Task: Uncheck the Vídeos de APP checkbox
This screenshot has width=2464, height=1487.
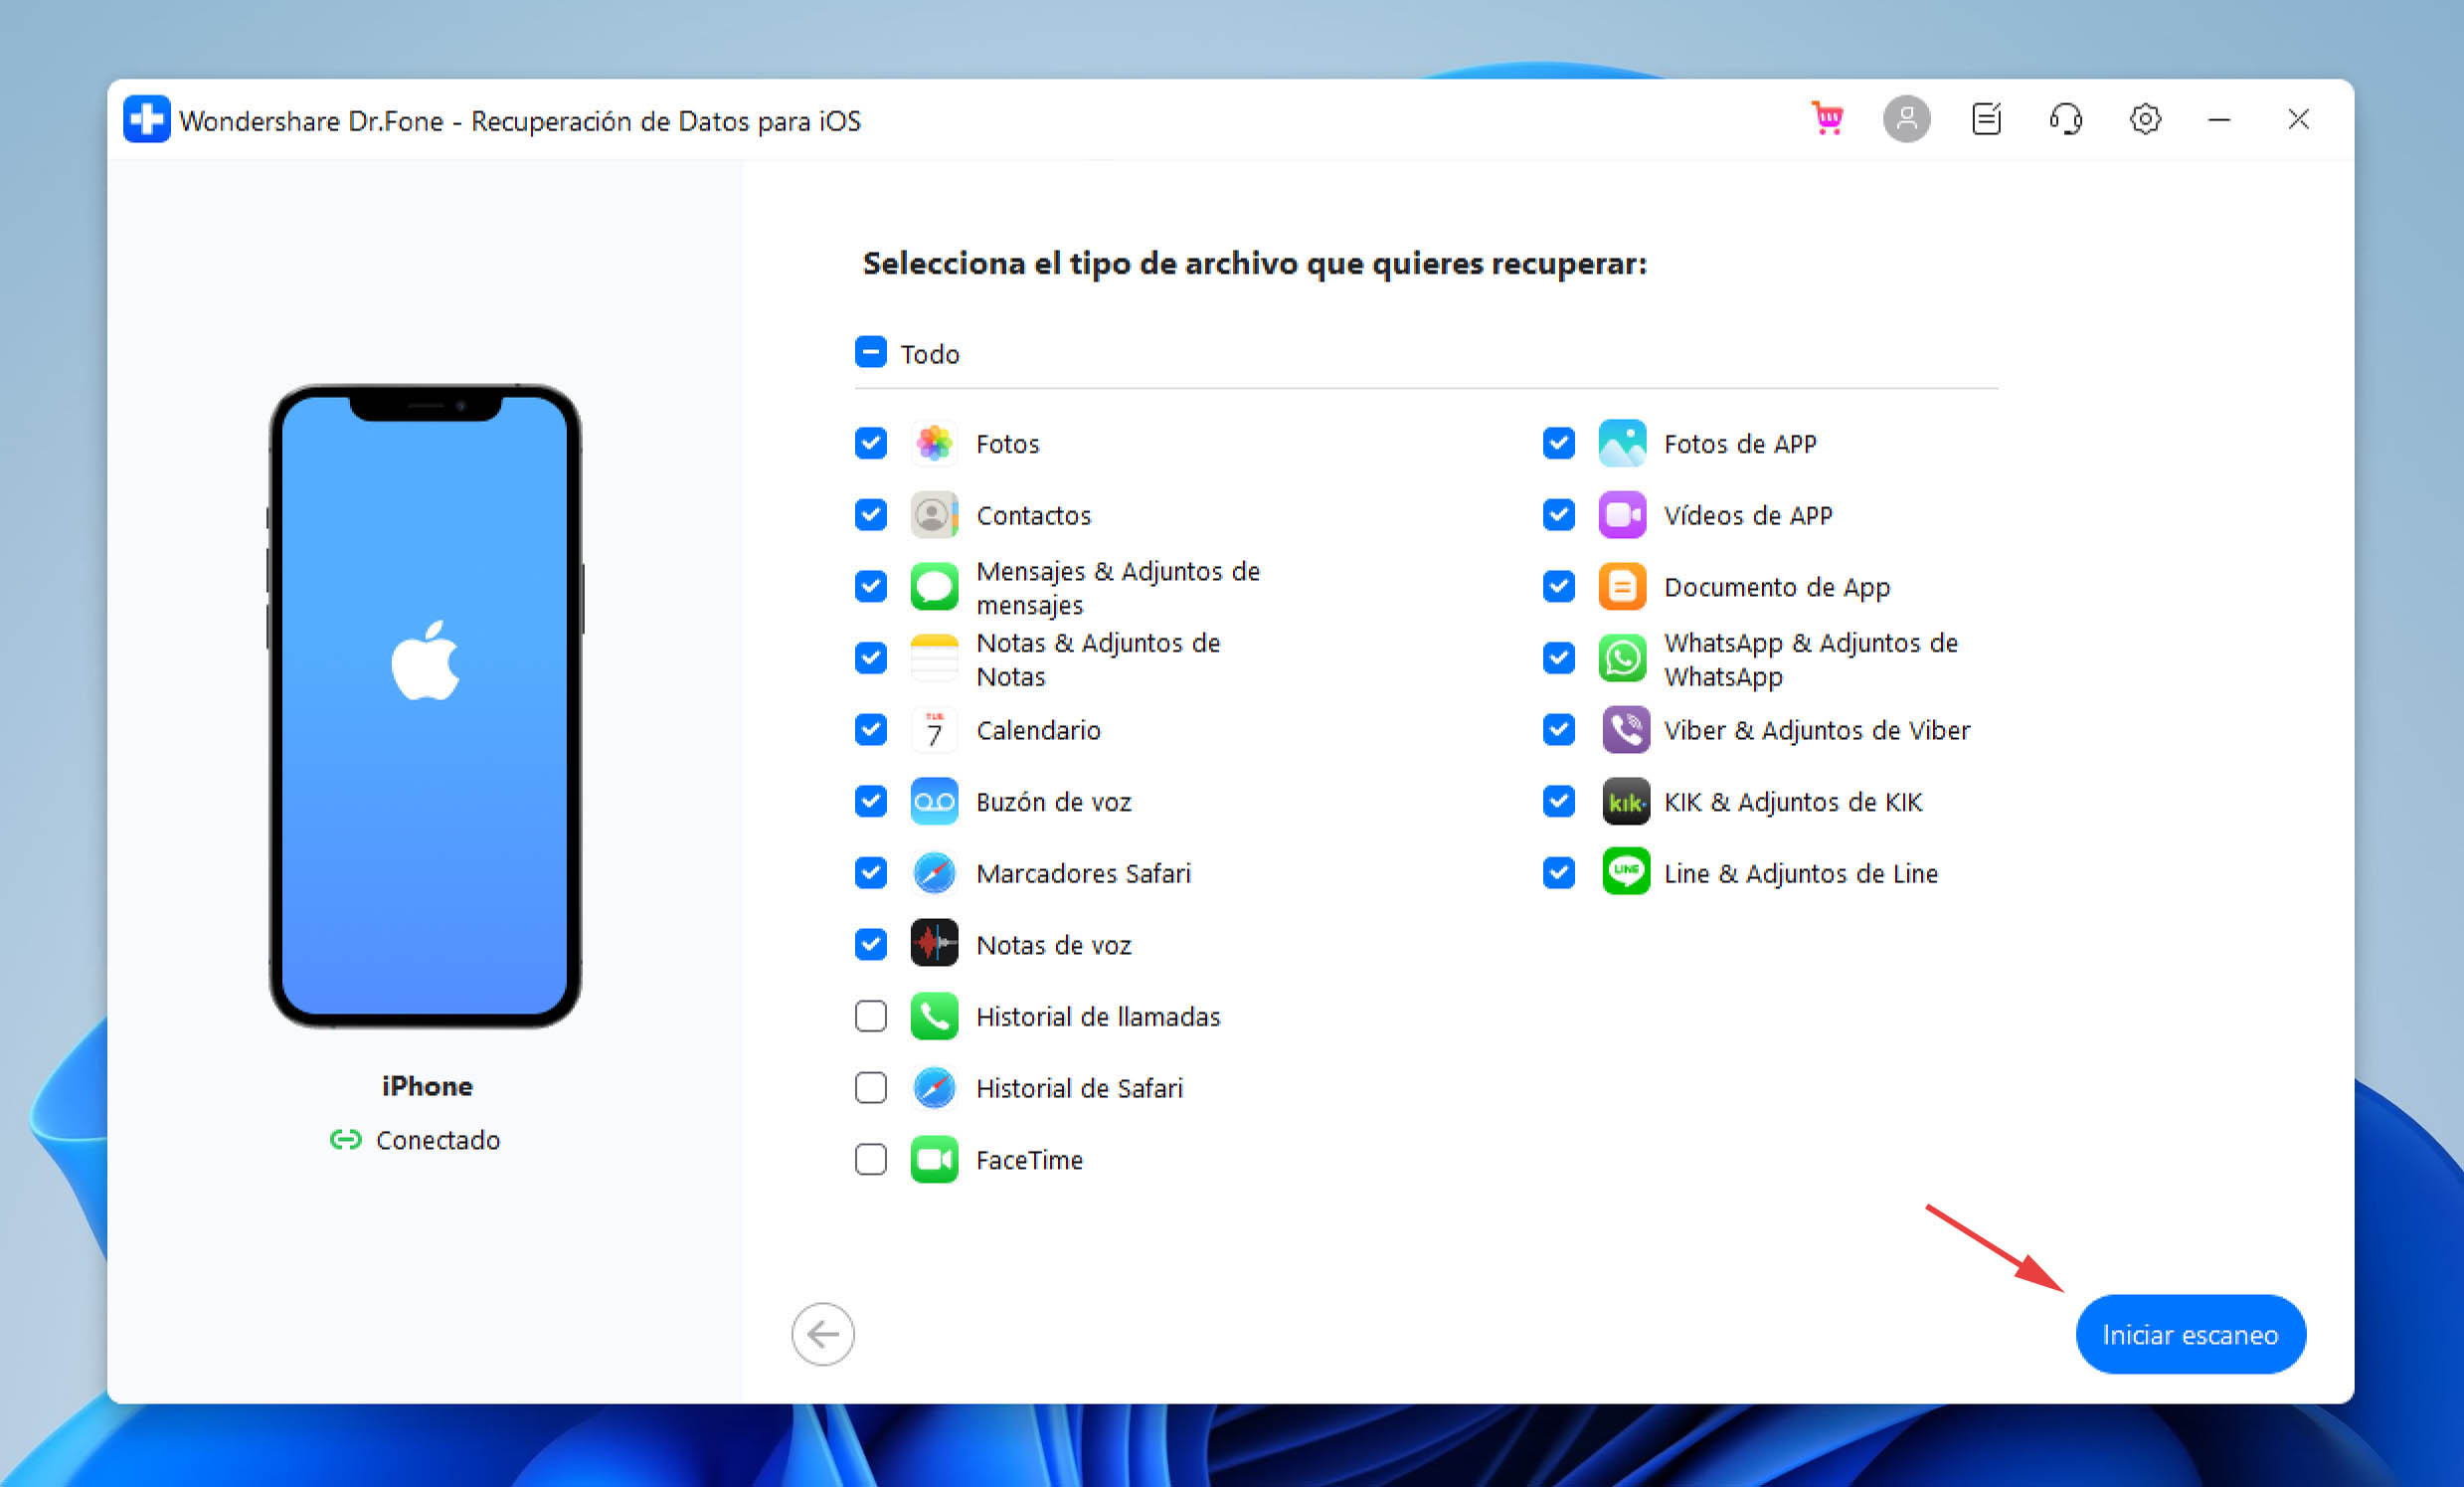Action: 1559,515
